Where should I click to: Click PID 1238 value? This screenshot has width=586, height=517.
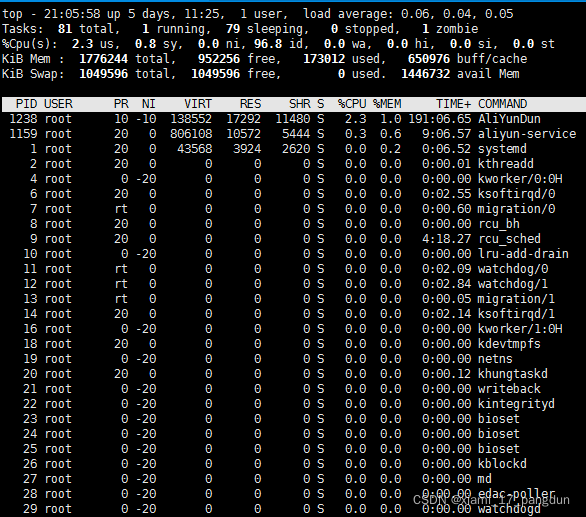23,119
